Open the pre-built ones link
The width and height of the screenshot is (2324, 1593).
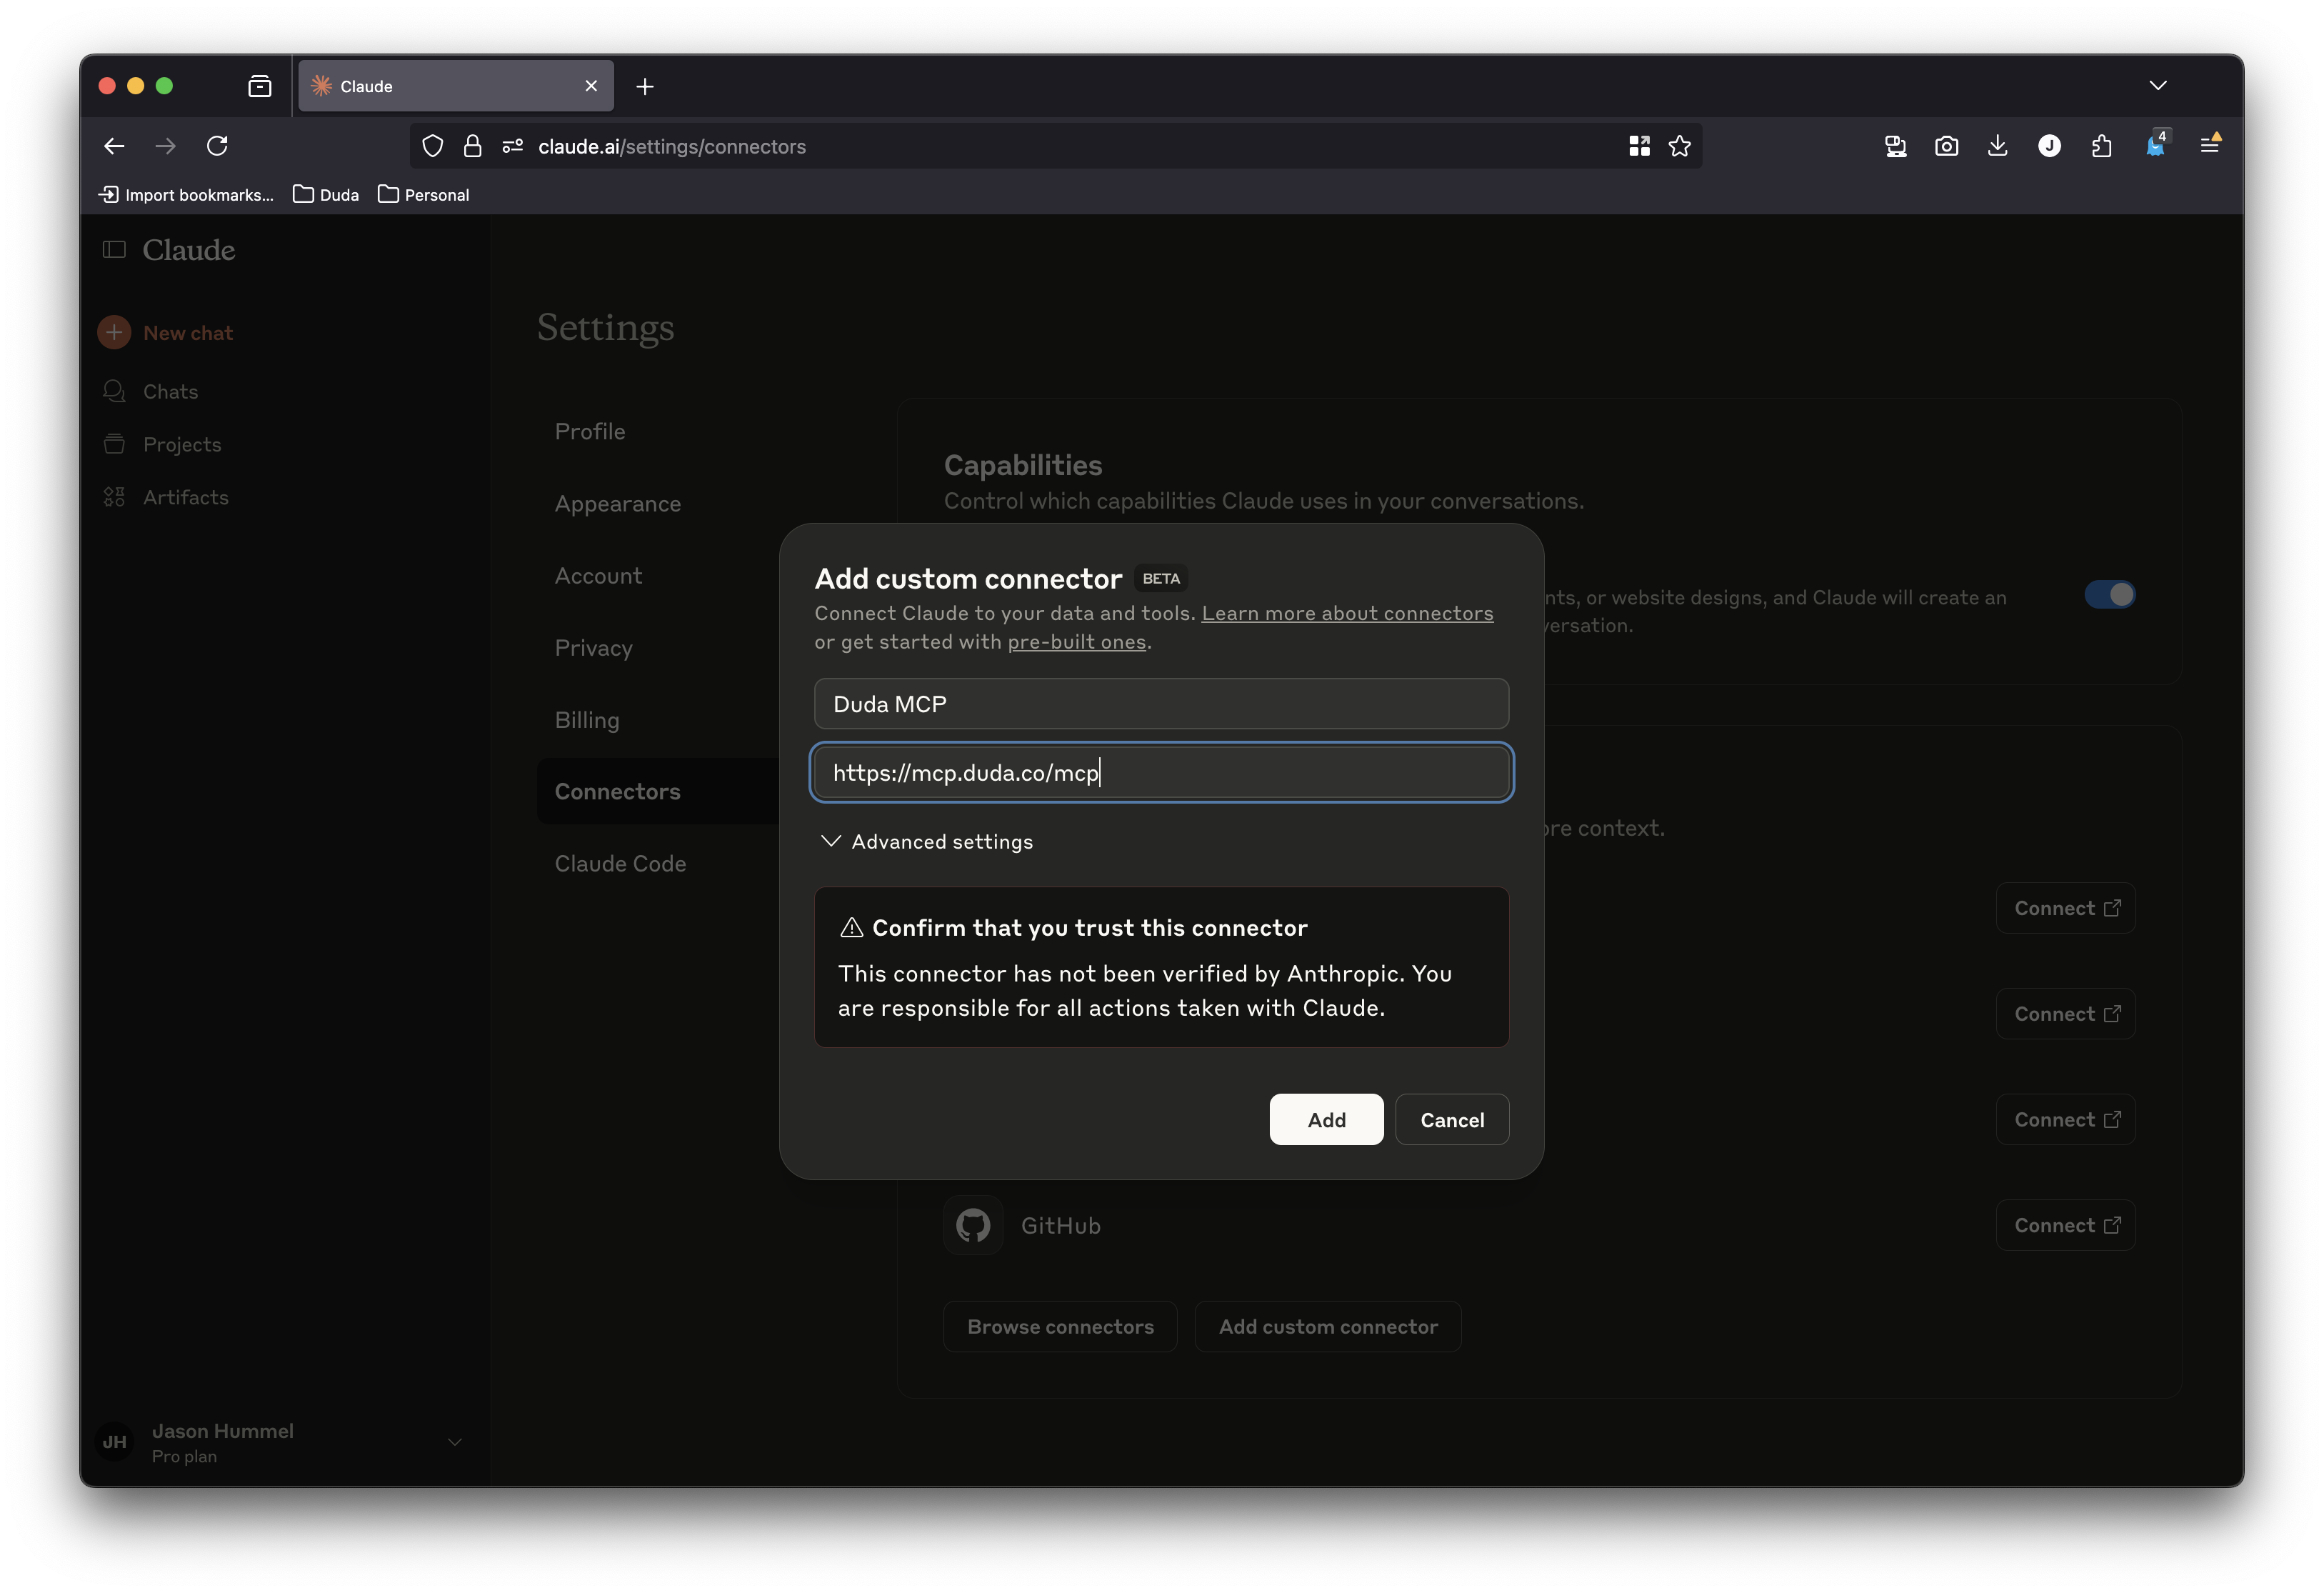(1077, 642)
